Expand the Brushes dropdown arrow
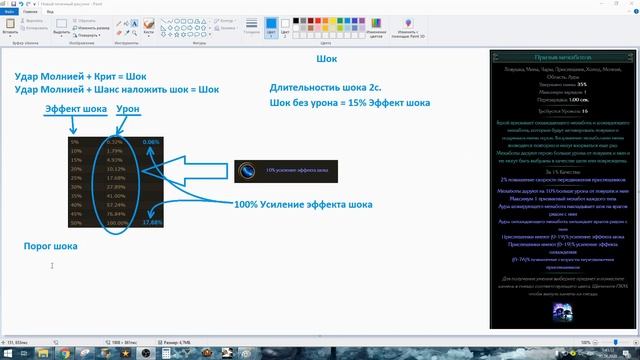This screenshot has height=360, width=640. click(149, 36)
